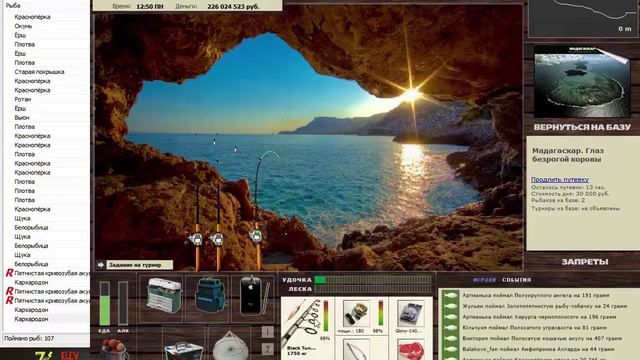Click the АЛК level bar
The height and width of the screenshot is (360, 640).
coord(123,304)
